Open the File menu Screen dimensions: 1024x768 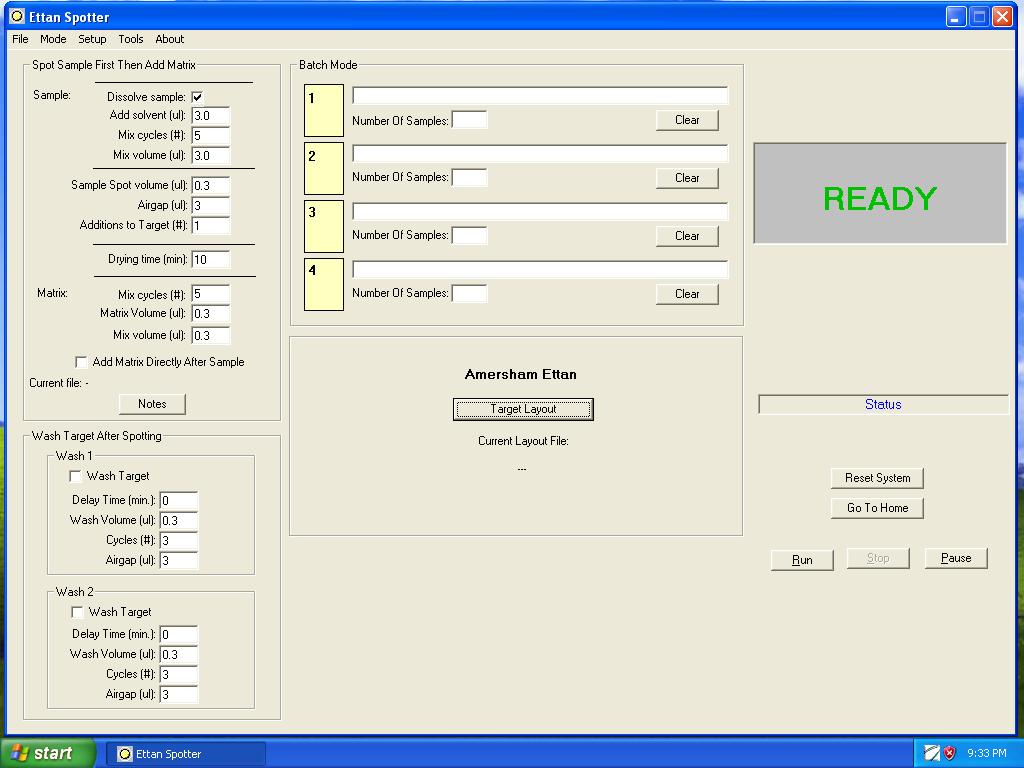point(19,39)
